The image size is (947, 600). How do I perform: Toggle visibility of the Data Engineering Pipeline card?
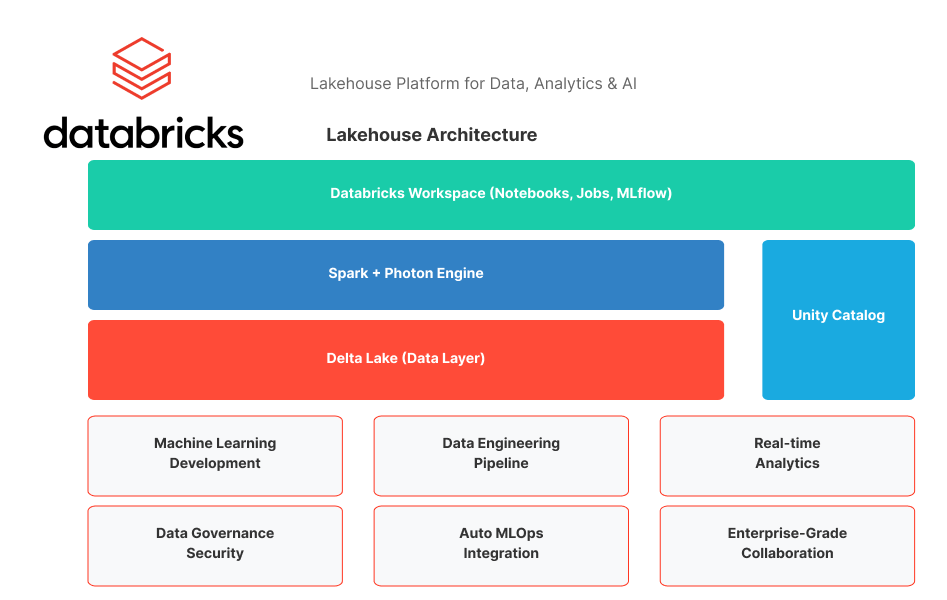click(x=501, y=455)
